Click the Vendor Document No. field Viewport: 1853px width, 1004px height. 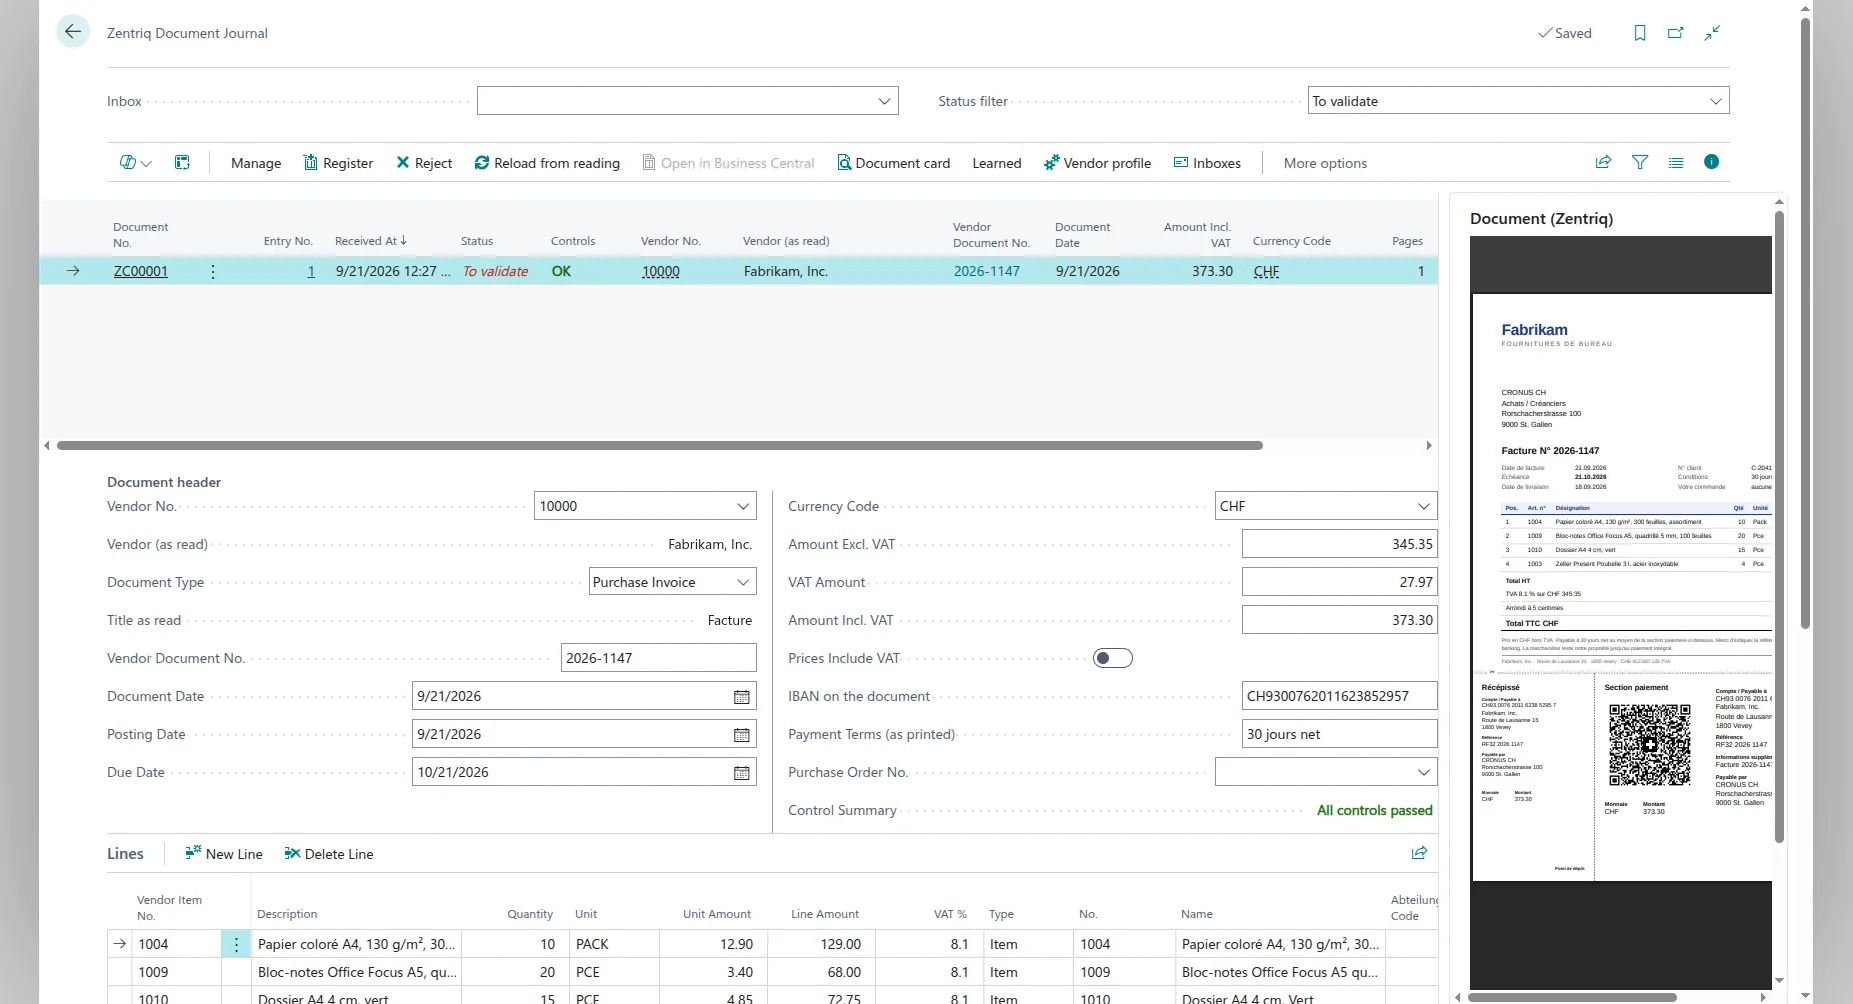[659, 658]
